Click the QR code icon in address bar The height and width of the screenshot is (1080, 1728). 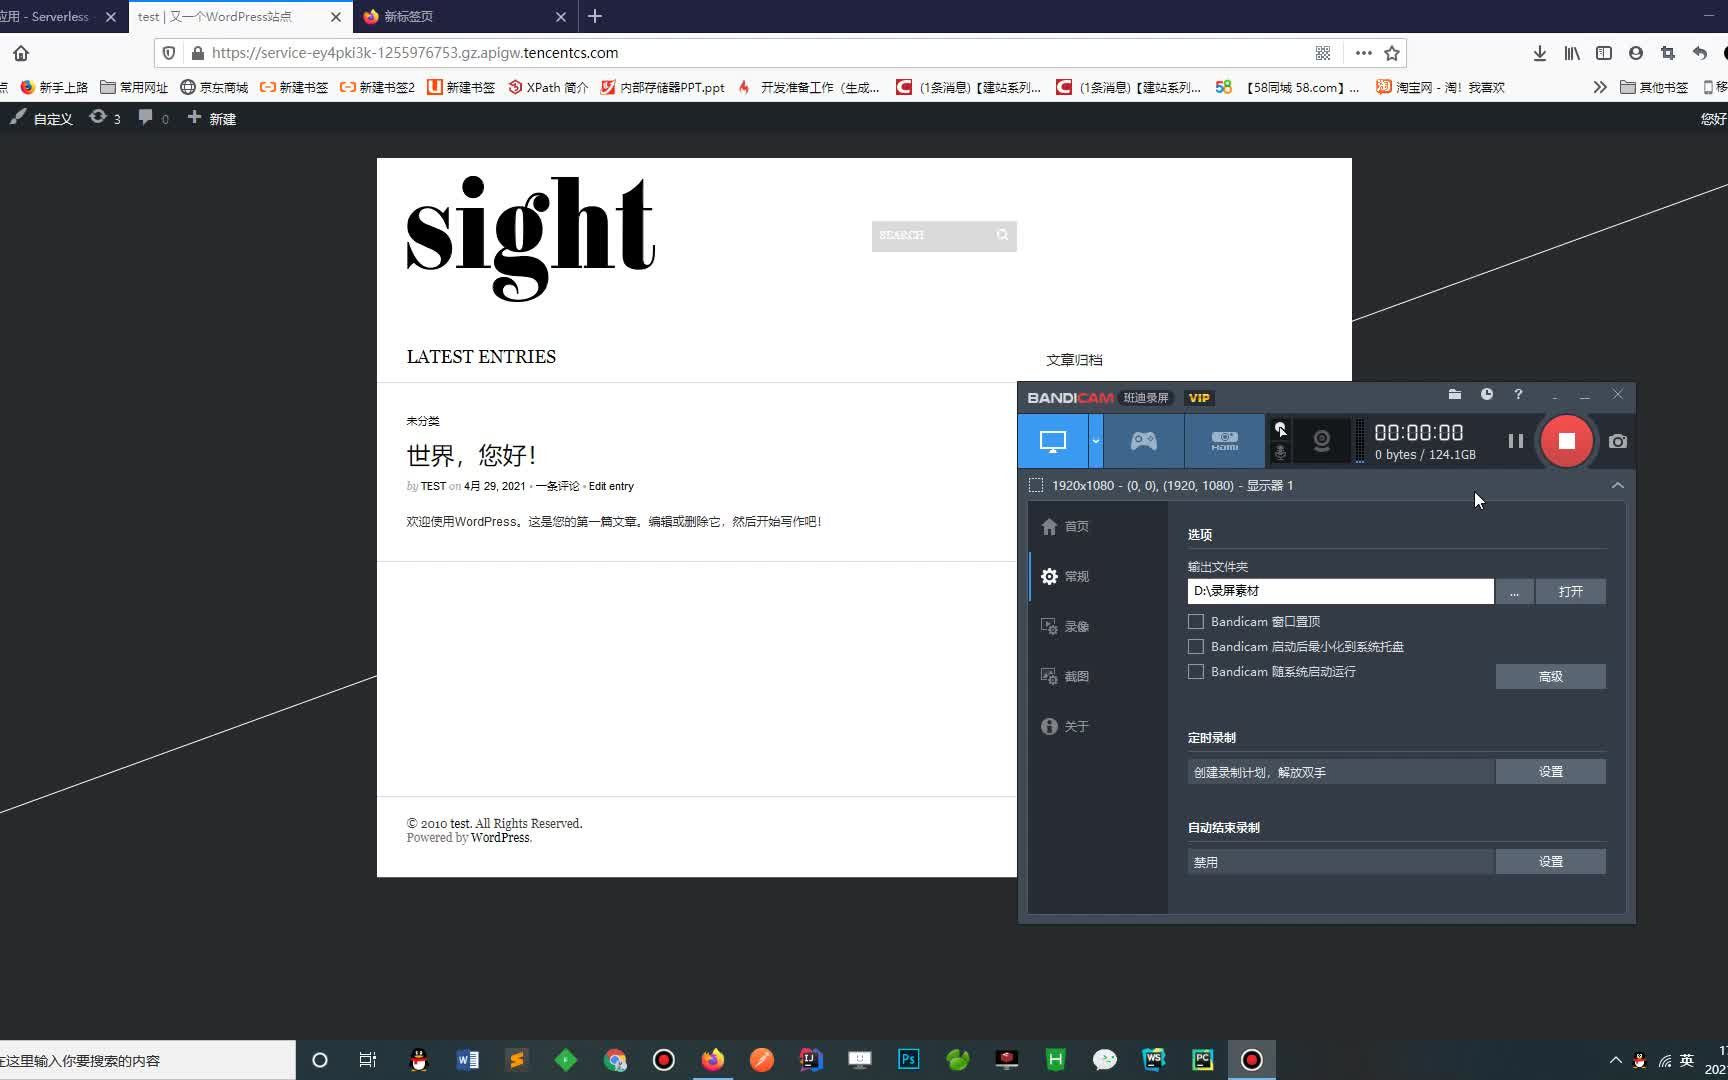click(x=1323, y=53)
